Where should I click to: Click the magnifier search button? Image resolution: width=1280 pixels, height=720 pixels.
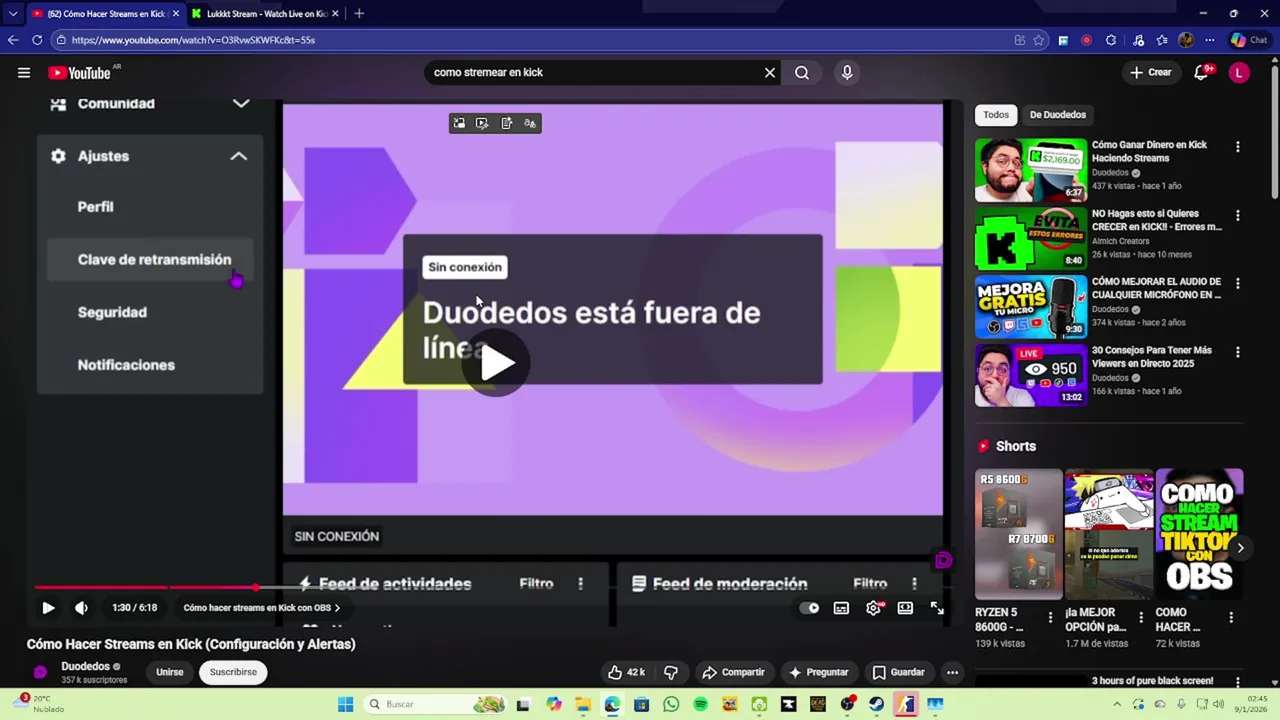tap(802, 72)
